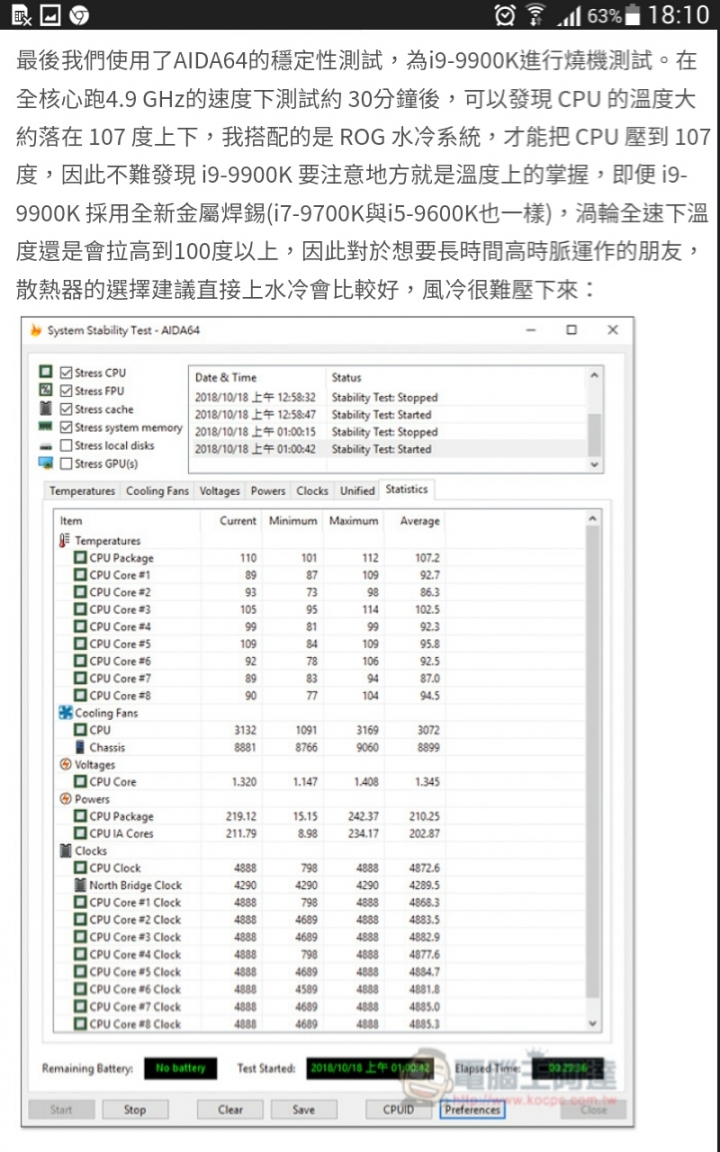Screen dimensions: 720x1152
Task: Select the CPU Core #8 Clock row
Action: (320, 1023)
